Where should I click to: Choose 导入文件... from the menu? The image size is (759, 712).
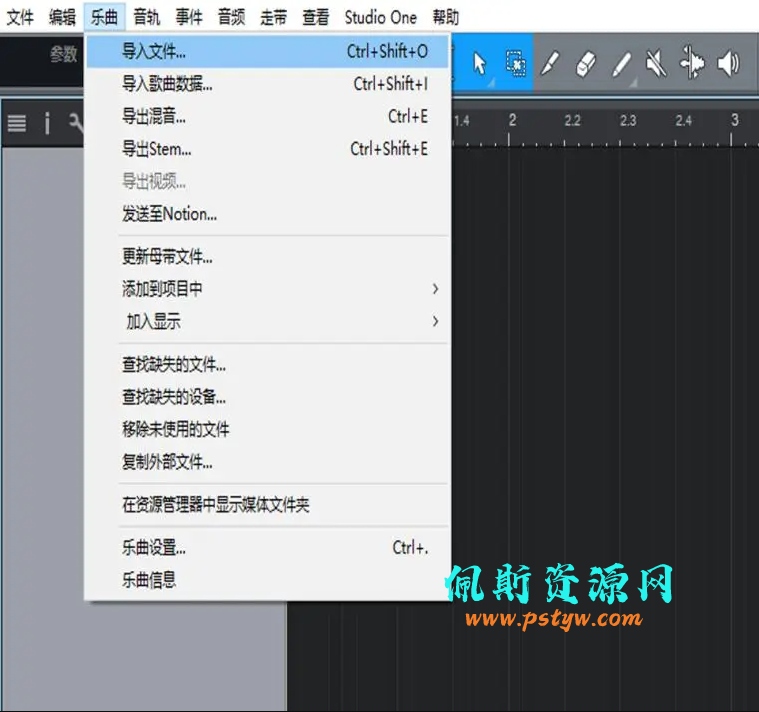point(267,51)
